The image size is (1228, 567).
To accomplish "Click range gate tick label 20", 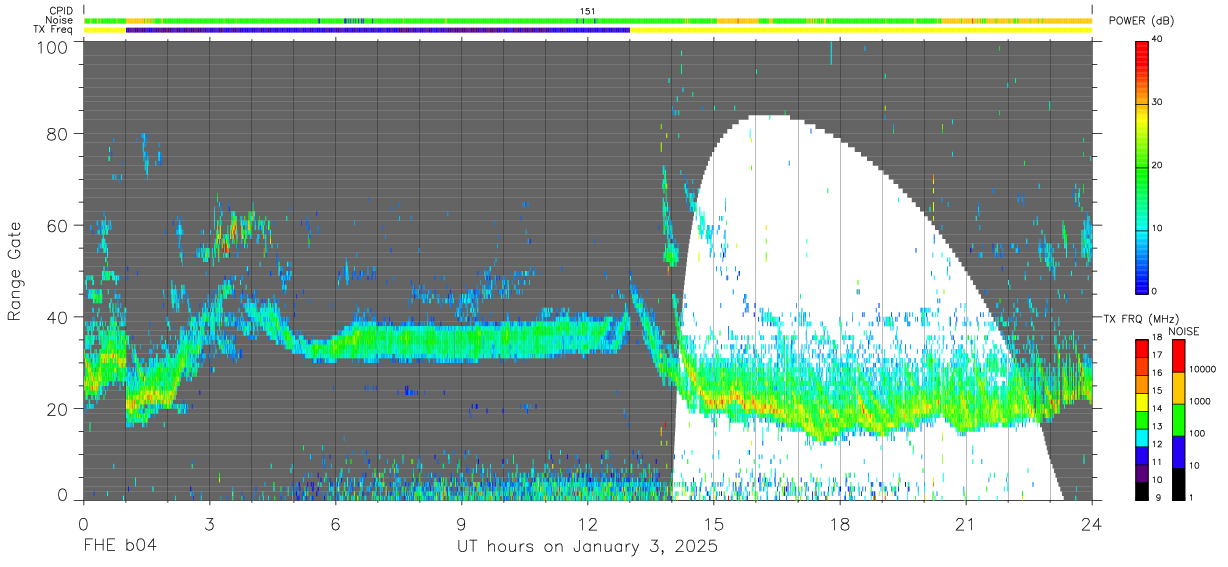I will pos(58,409).
